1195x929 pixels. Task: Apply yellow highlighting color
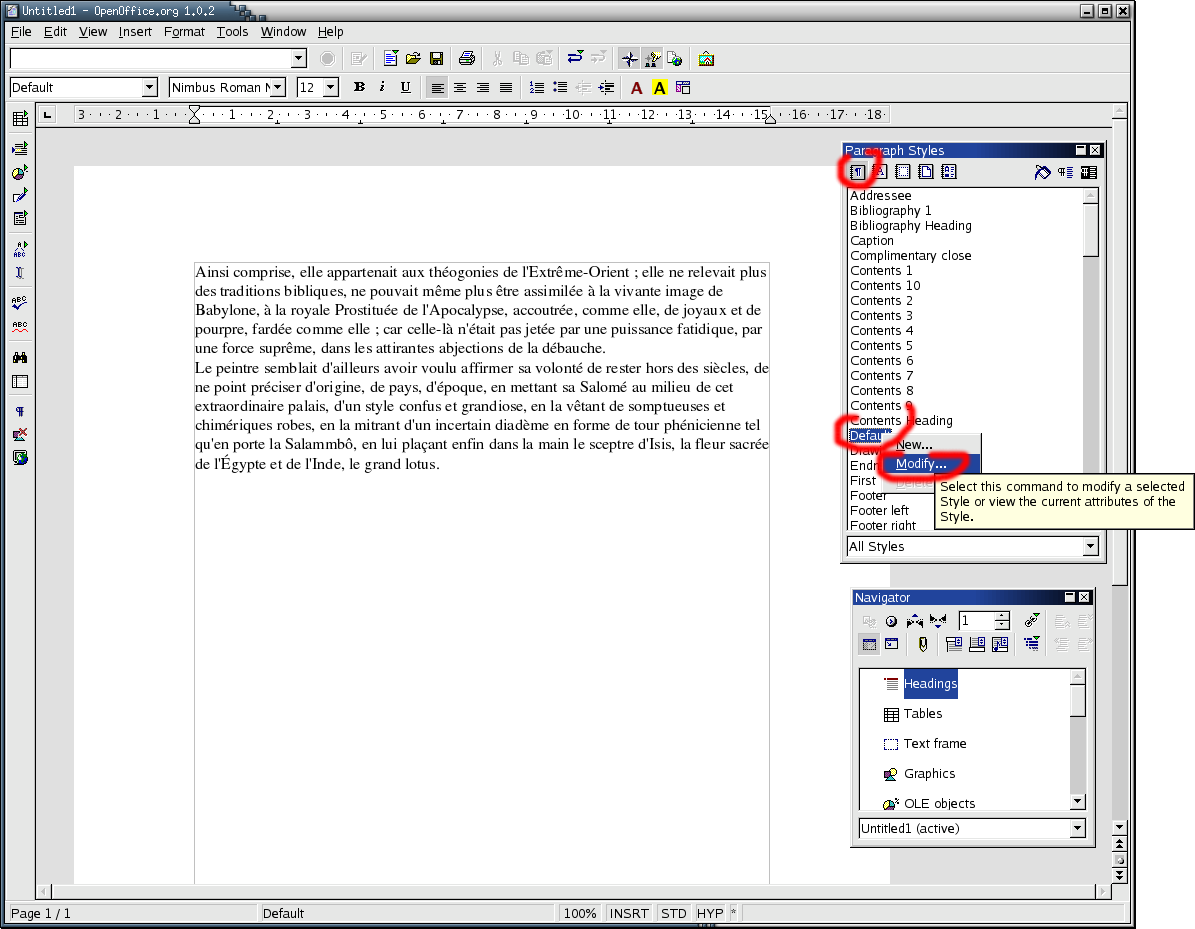point(660,88)
